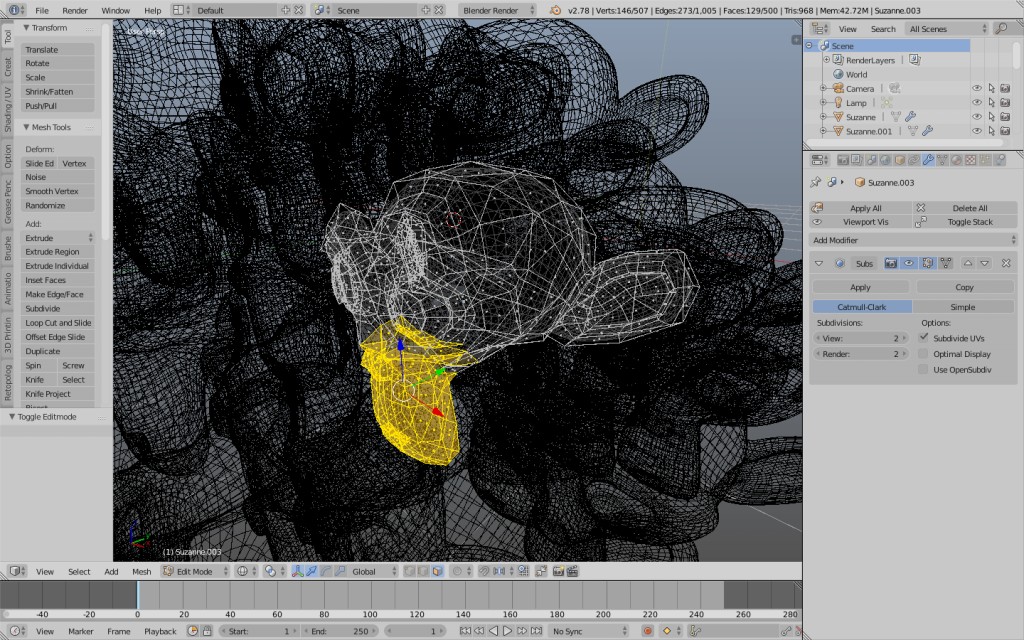Click the Help menu
Image resolution: width=1024 pixels, height=640 pixels.
pos(152,10)
